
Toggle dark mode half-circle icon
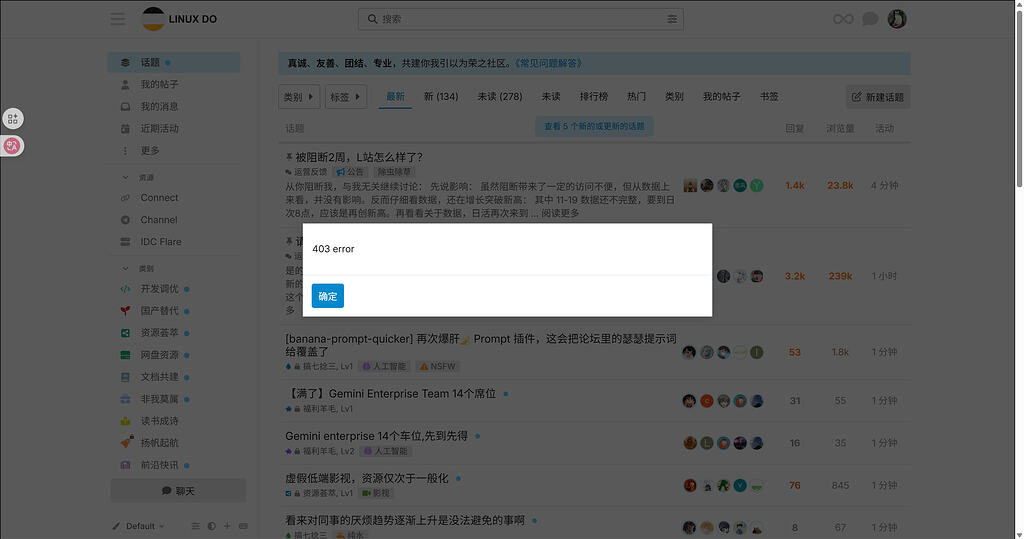(x=212, y=526)
